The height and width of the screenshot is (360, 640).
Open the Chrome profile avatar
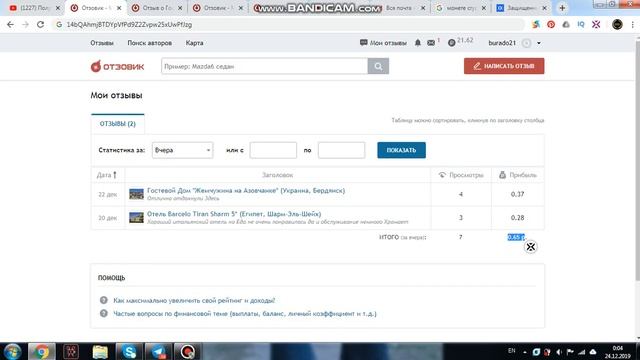(617, 24)
